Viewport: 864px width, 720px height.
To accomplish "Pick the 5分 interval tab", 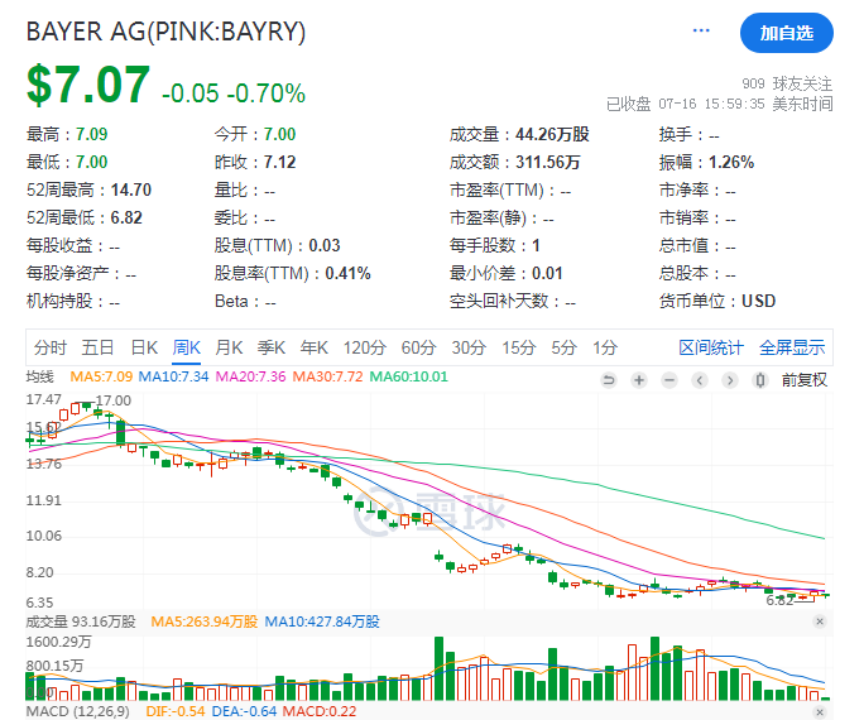I will tap(564, 348).
